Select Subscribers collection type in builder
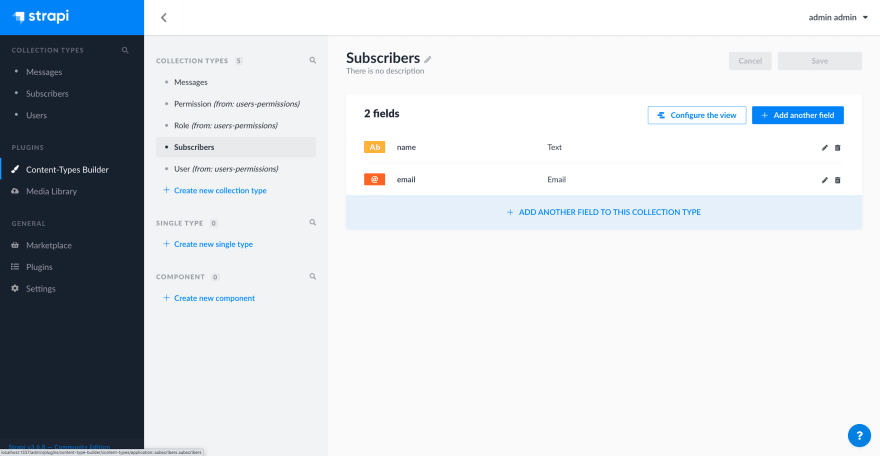The image size is (880, 456). pos(236,147)
